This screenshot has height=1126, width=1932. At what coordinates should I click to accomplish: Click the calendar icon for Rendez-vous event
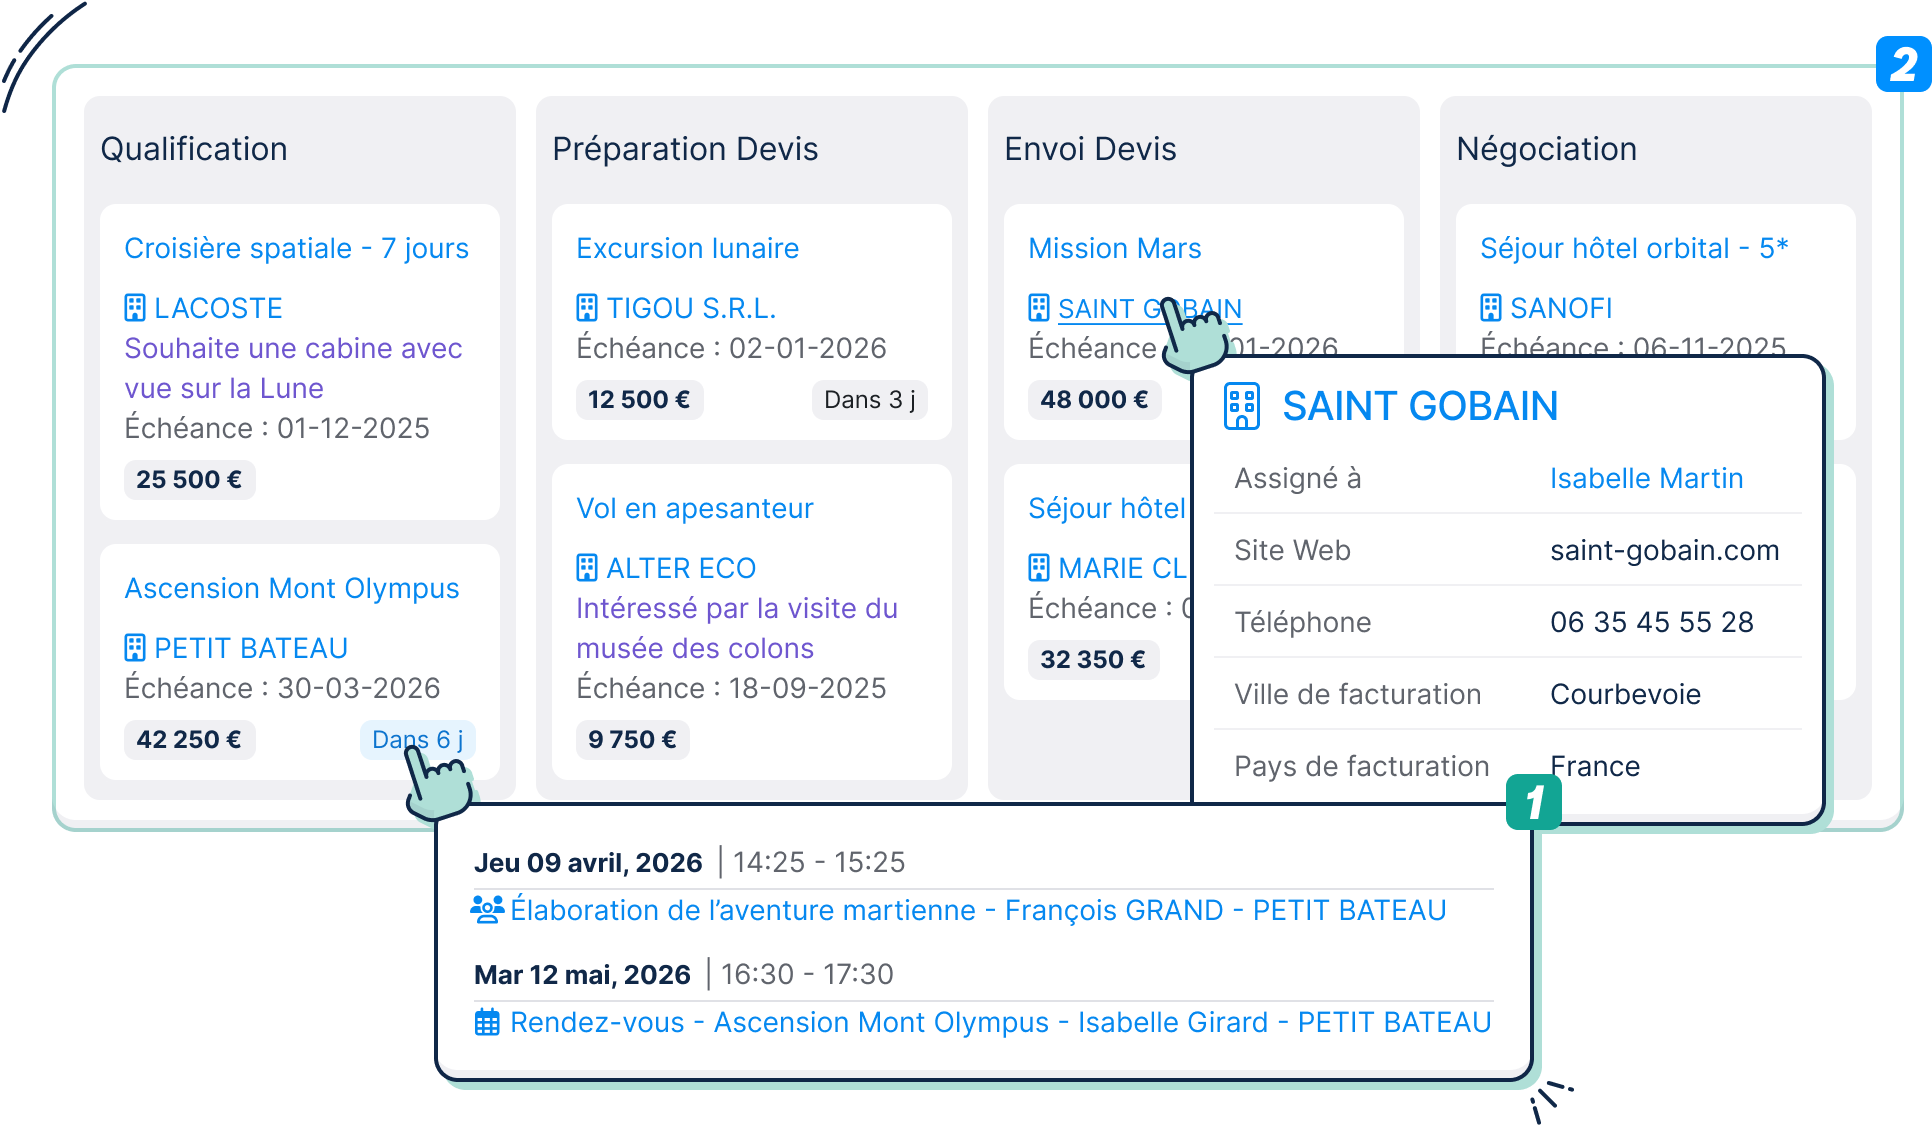click(487, 1022)
